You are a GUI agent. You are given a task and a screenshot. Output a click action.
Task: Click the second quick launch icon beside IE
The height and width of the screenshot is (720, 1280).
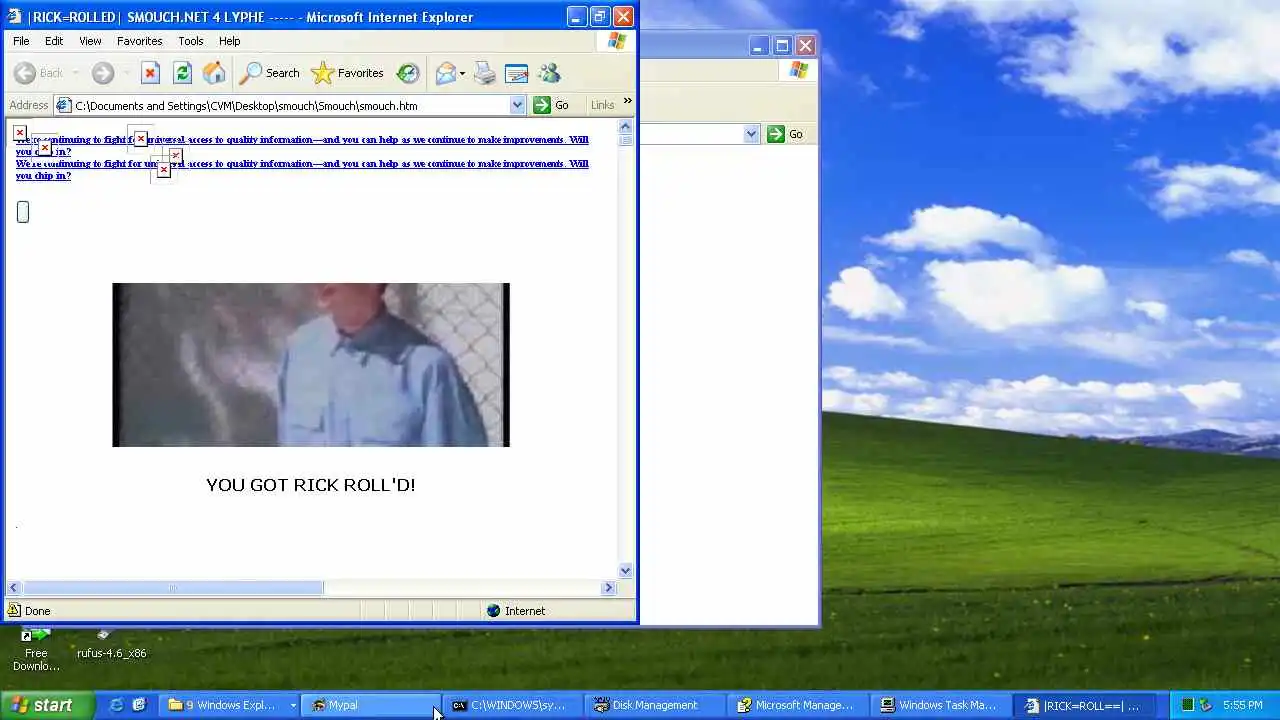(x=139, y=705)
